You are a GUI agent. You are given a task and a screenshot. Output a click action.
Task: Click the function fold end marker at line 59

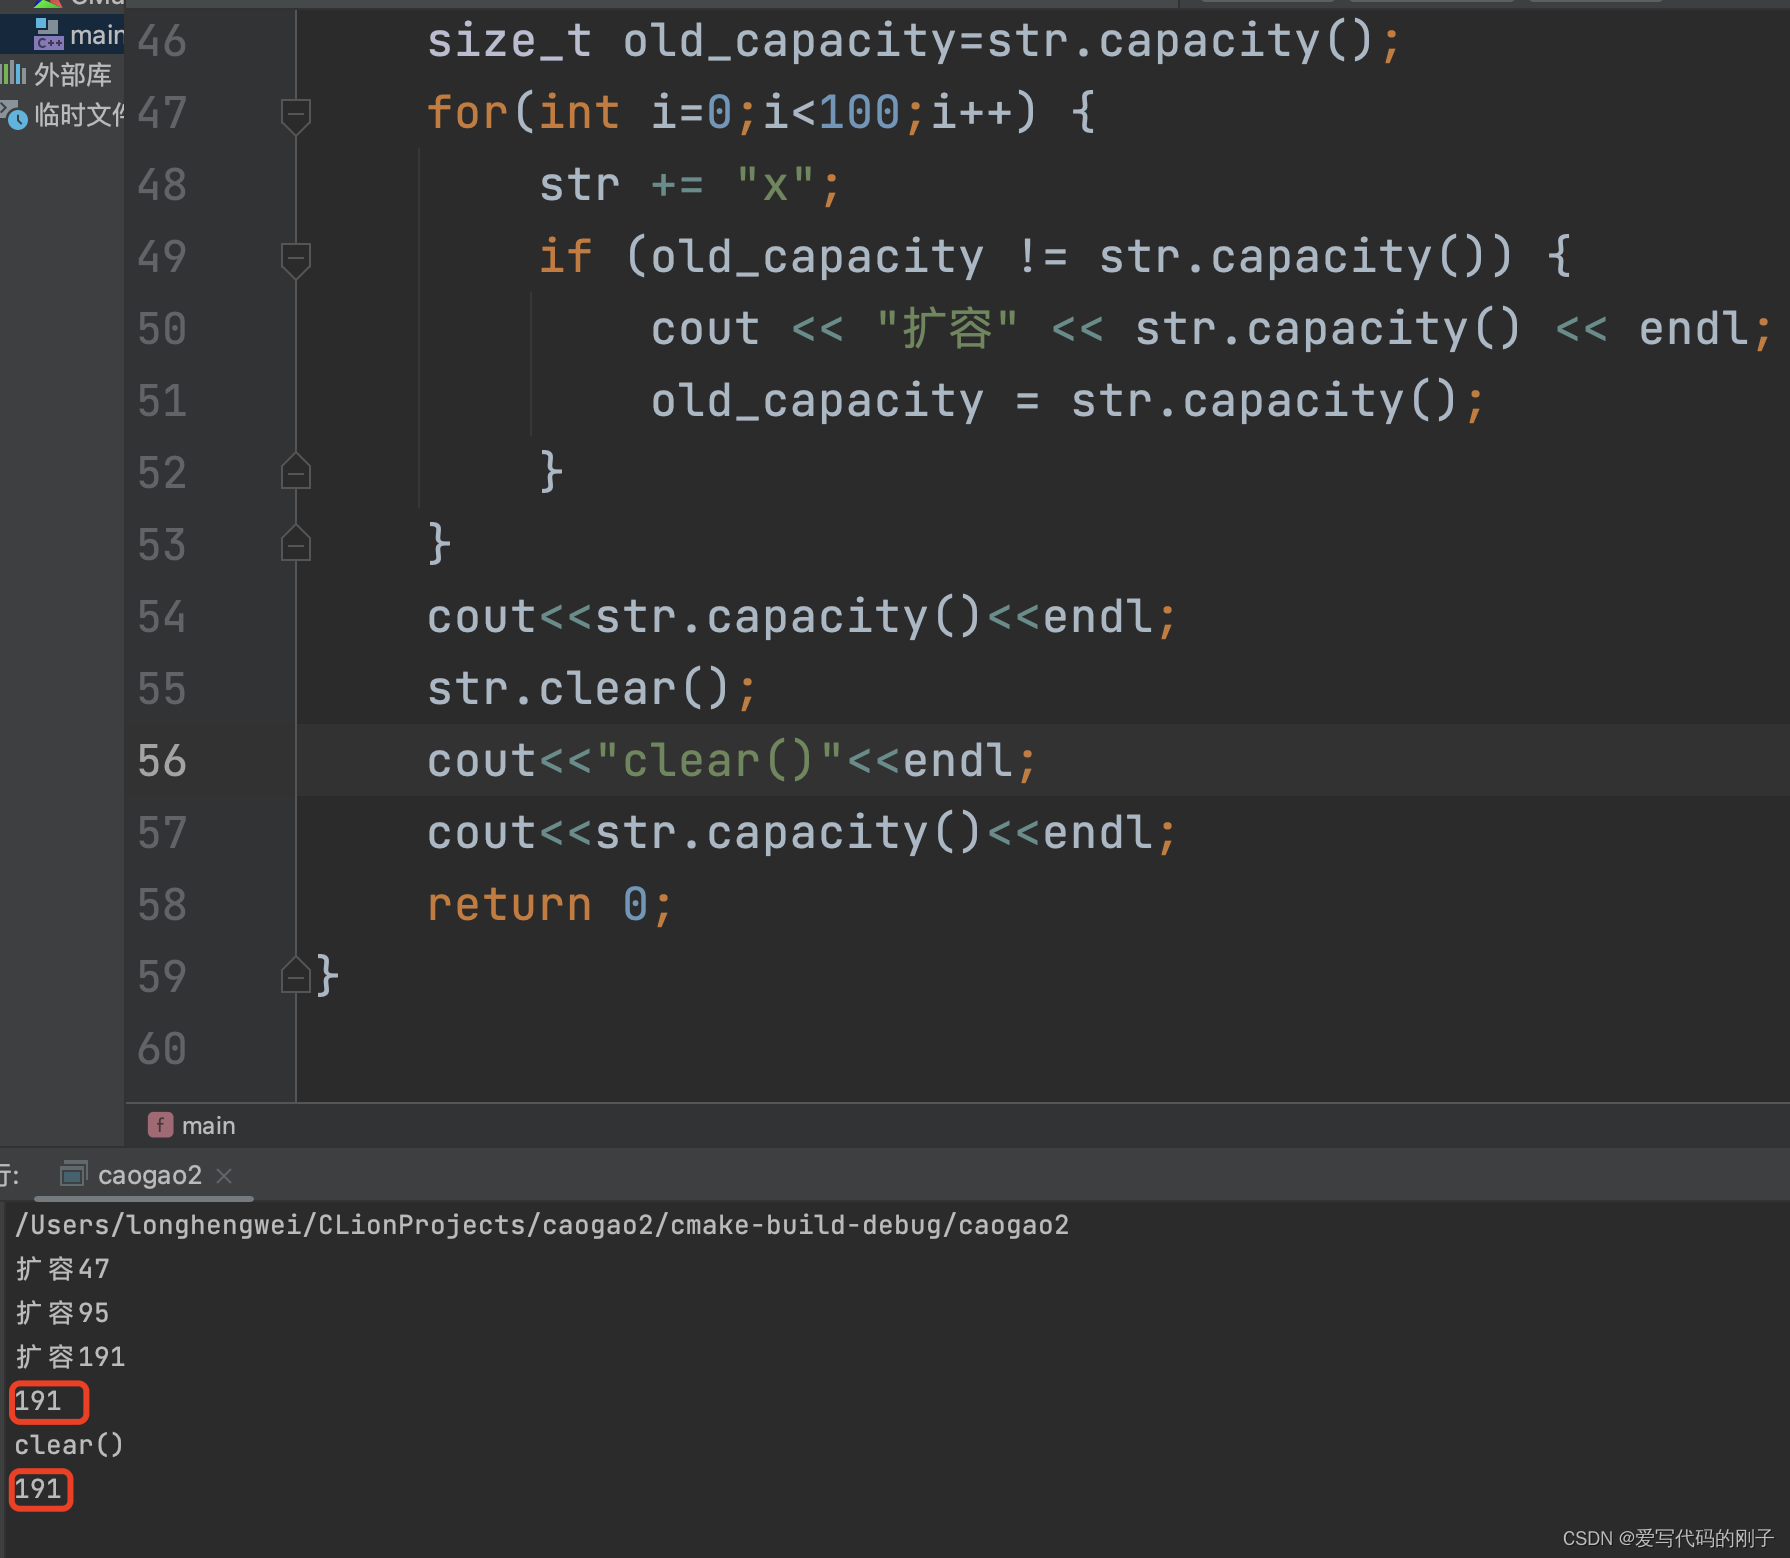tap(296, 975)
